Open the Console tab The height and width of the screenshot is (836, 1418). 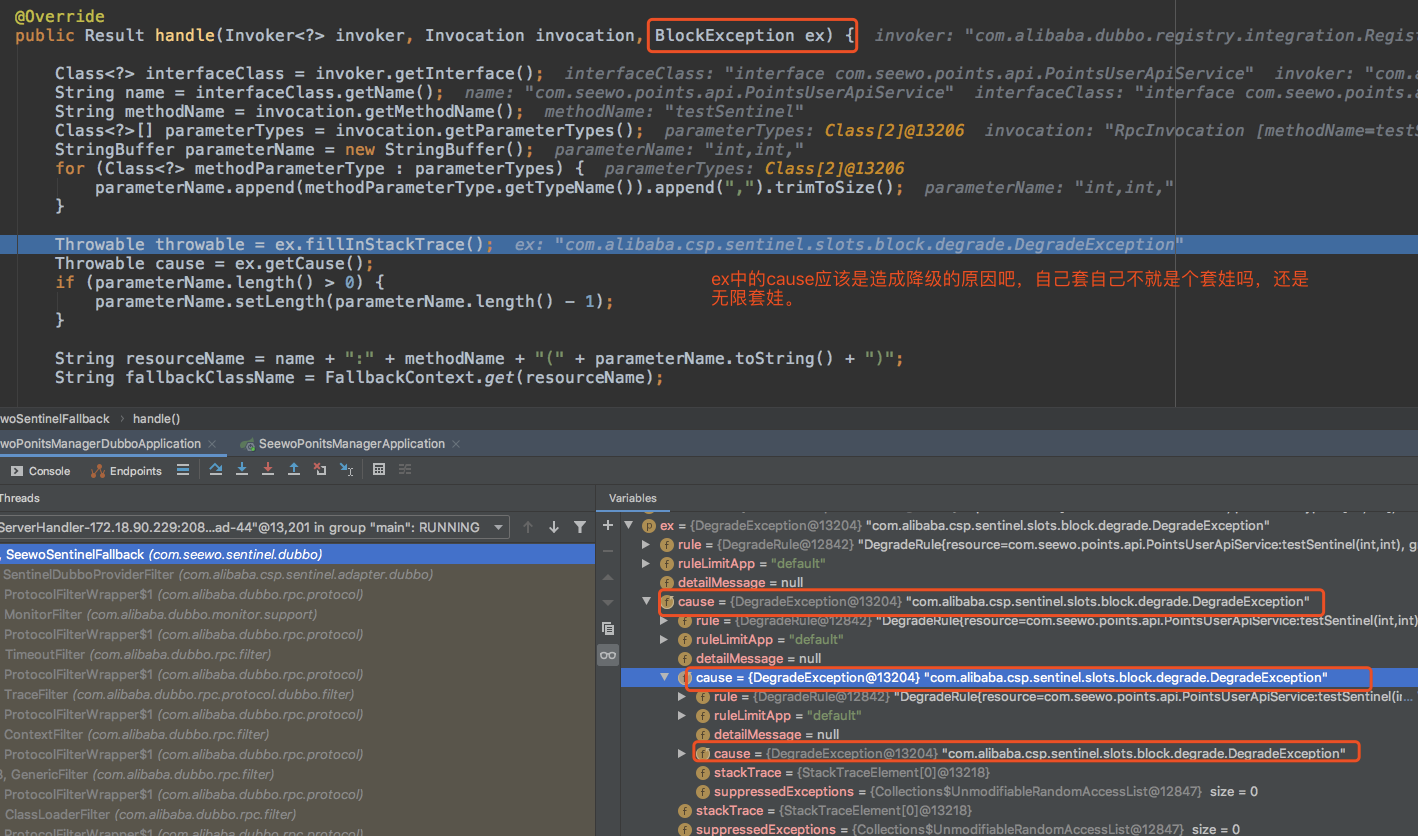pos(41,471)
